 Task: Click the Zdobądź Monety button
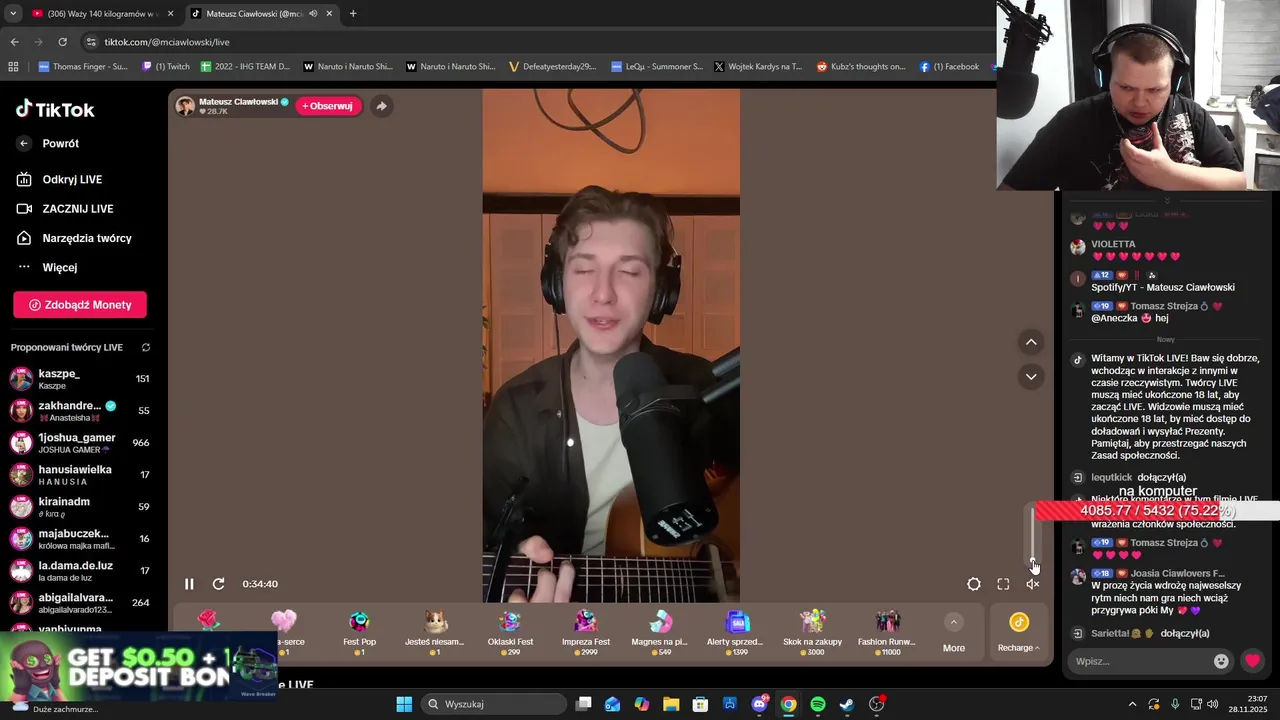pos(80,305)
